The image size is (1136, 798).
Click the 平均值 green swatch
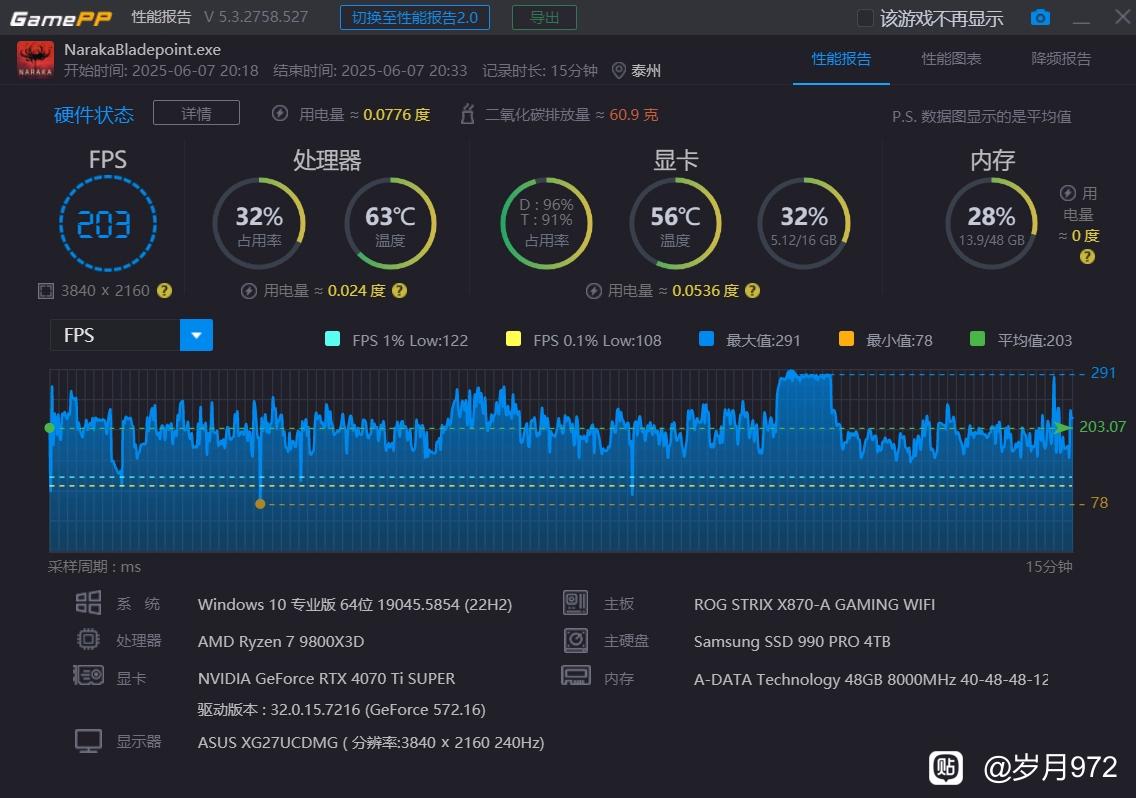coord(977,338)
